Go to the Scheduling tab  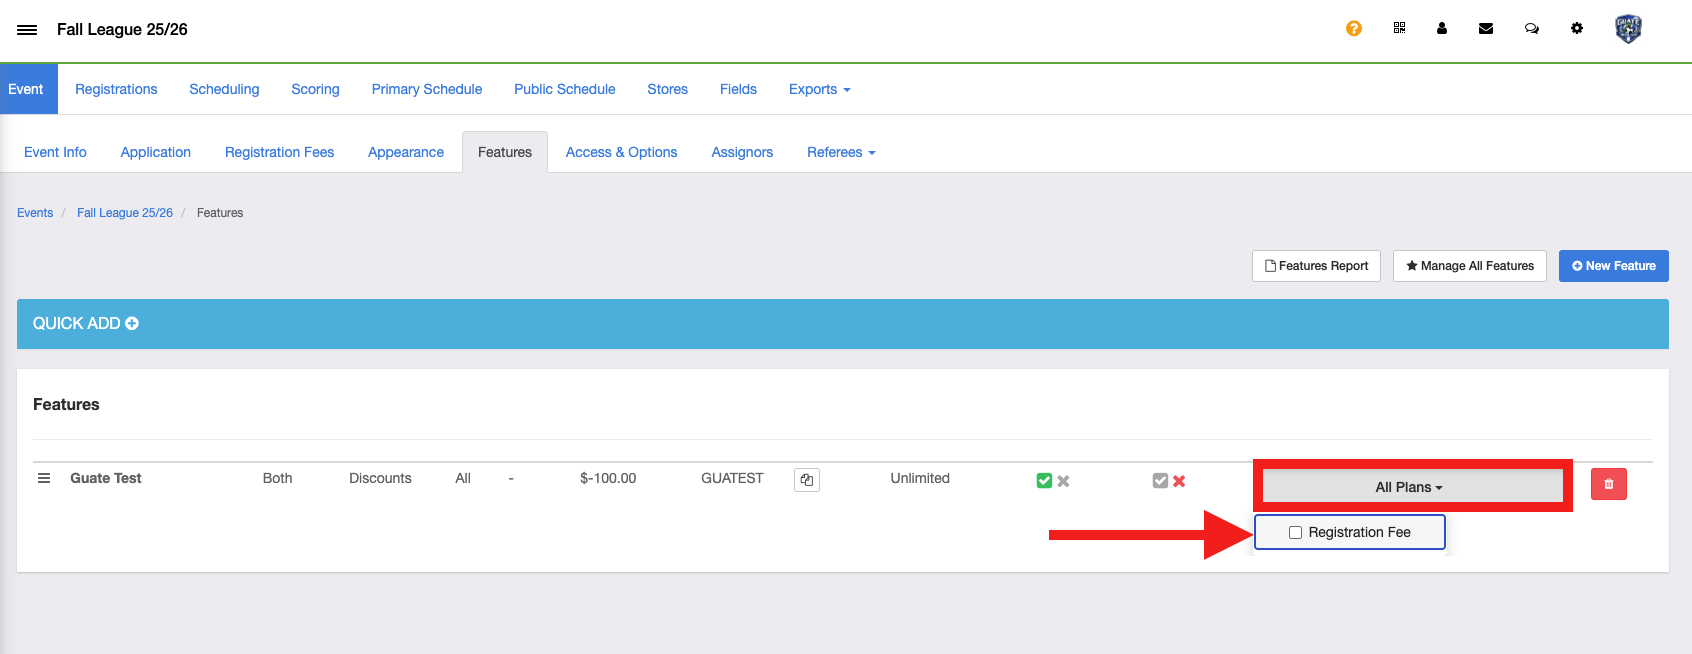tap(224, 89)
